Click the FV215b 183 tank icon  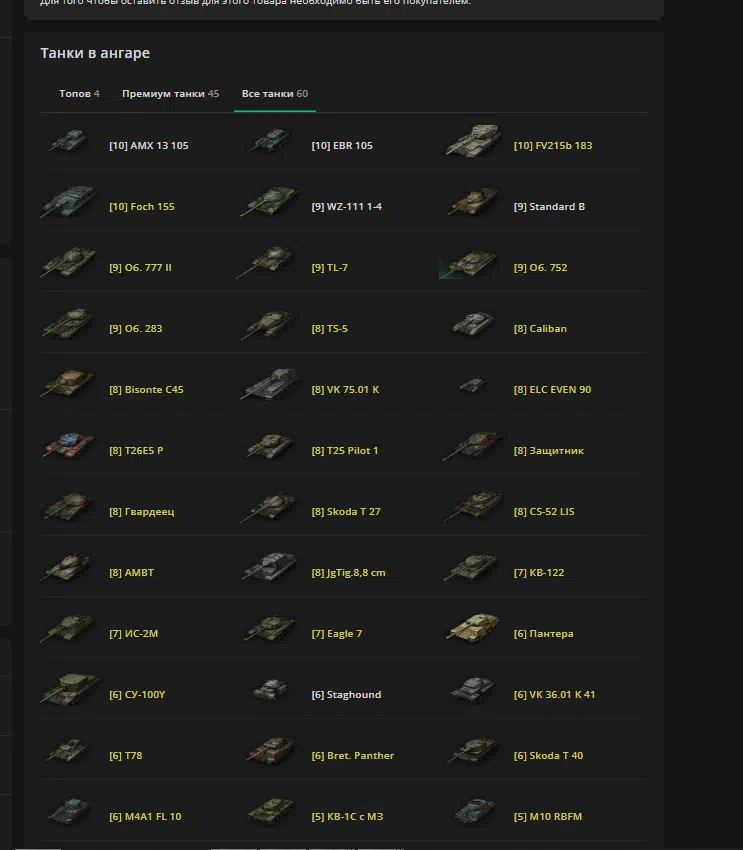coord(473,141)
